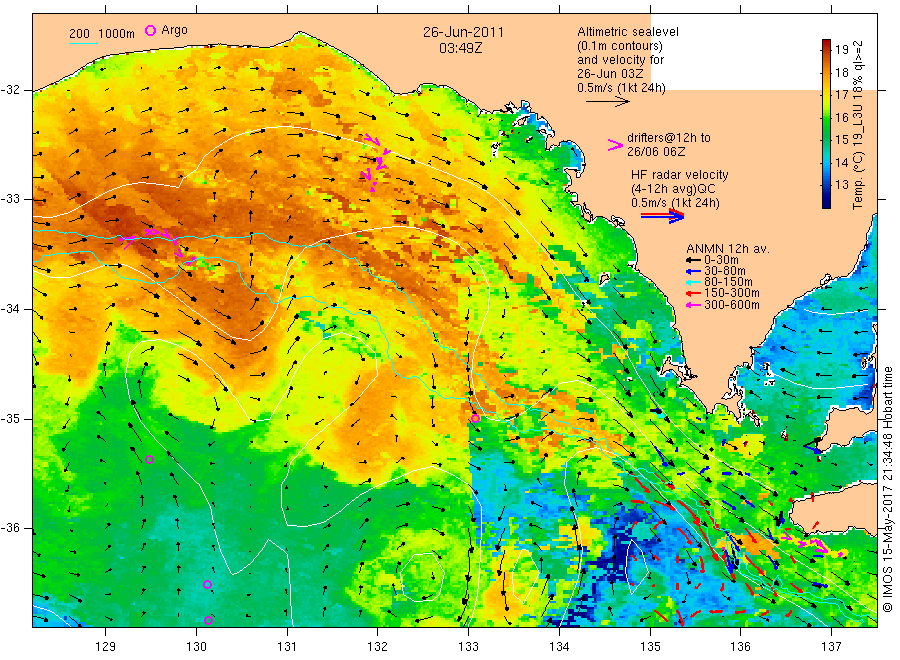
Task: Click the '300-600m' magenta depth legend entry
Action: point(723,305)
